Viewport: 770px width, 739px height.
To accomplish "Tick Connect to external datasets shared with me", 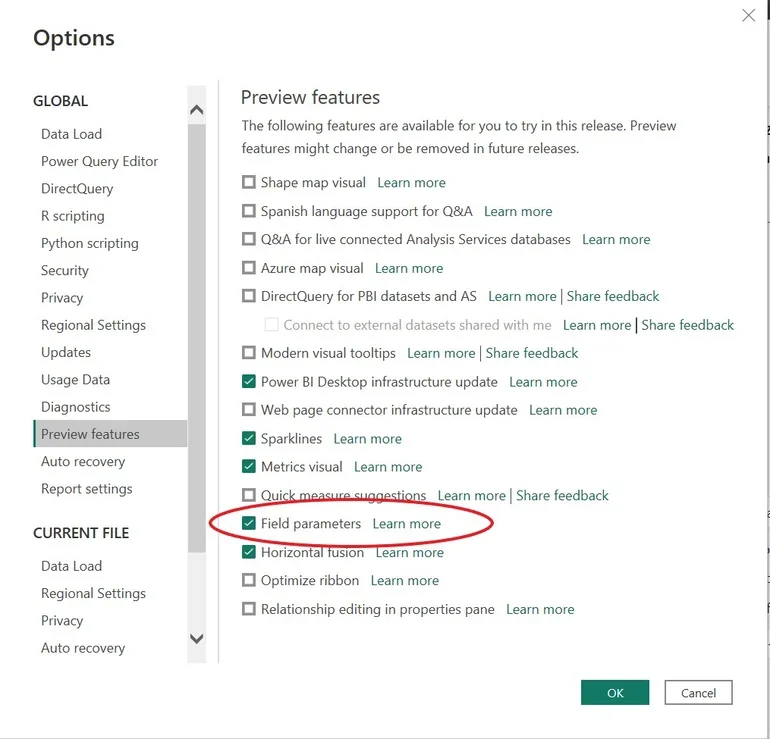I will coord(272,325).
